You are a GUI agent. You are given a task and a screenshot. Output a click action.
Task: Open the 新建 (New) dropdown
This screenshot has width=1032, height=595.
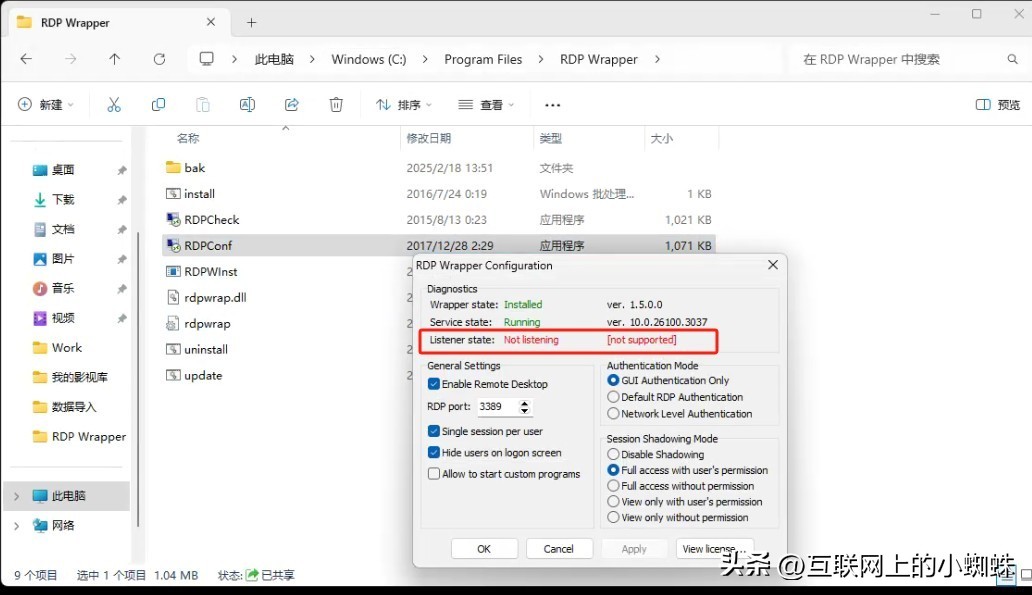[45, 105]
